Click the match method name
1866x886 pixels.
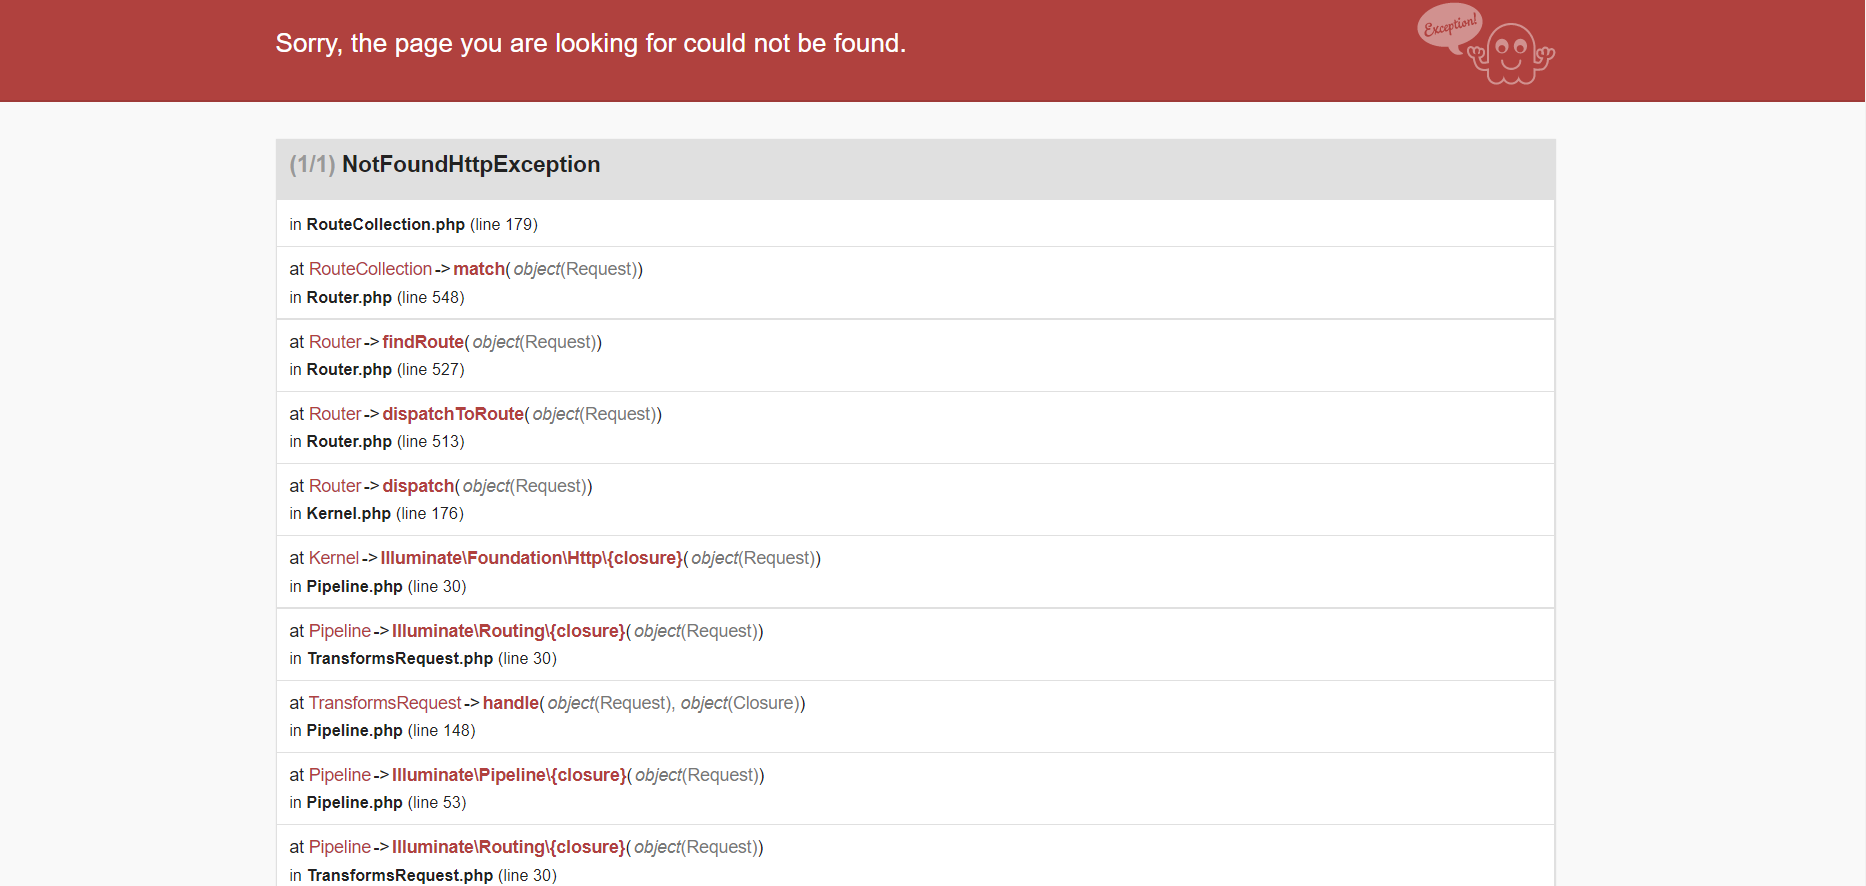[479, 269]
